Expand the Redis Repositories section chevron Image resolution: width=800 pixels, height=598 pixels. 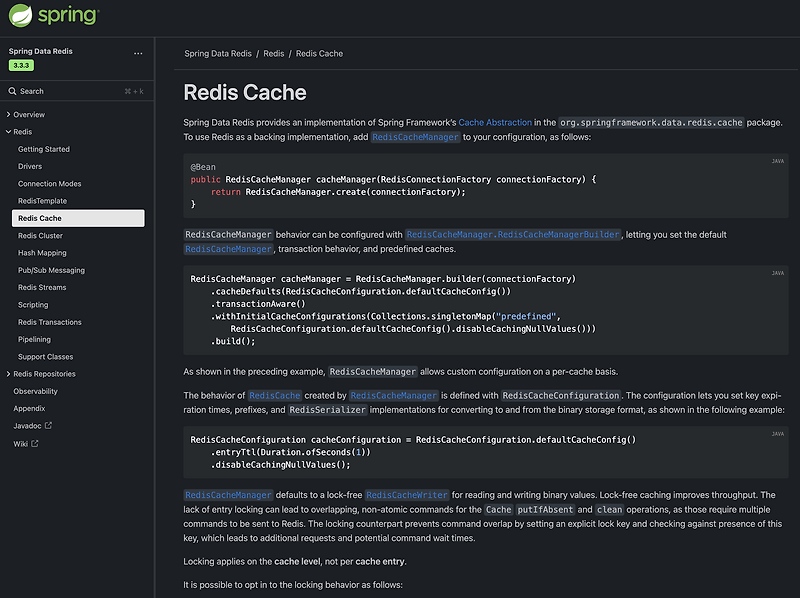(8, 374)
